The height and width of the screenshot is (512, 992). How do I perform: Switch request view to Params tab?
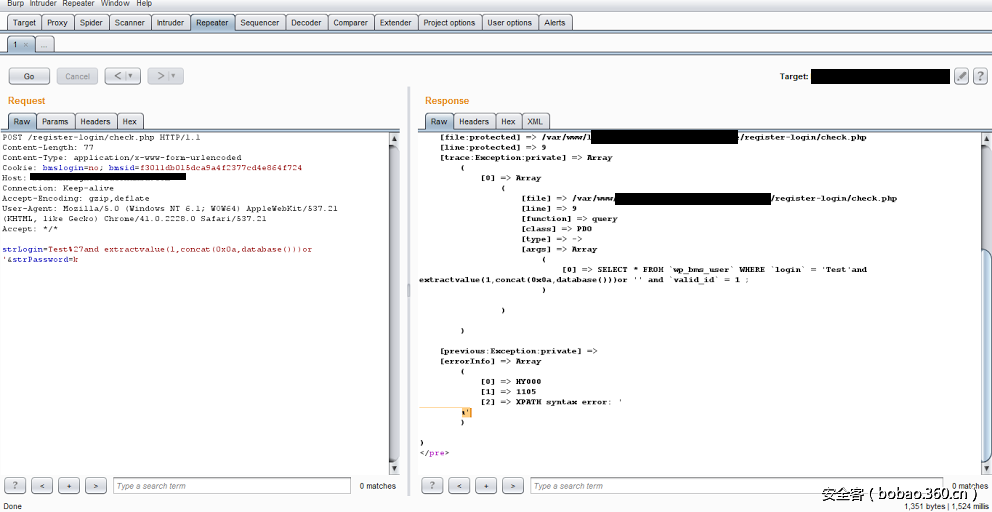pyautogui.click(x=55, y=121)
